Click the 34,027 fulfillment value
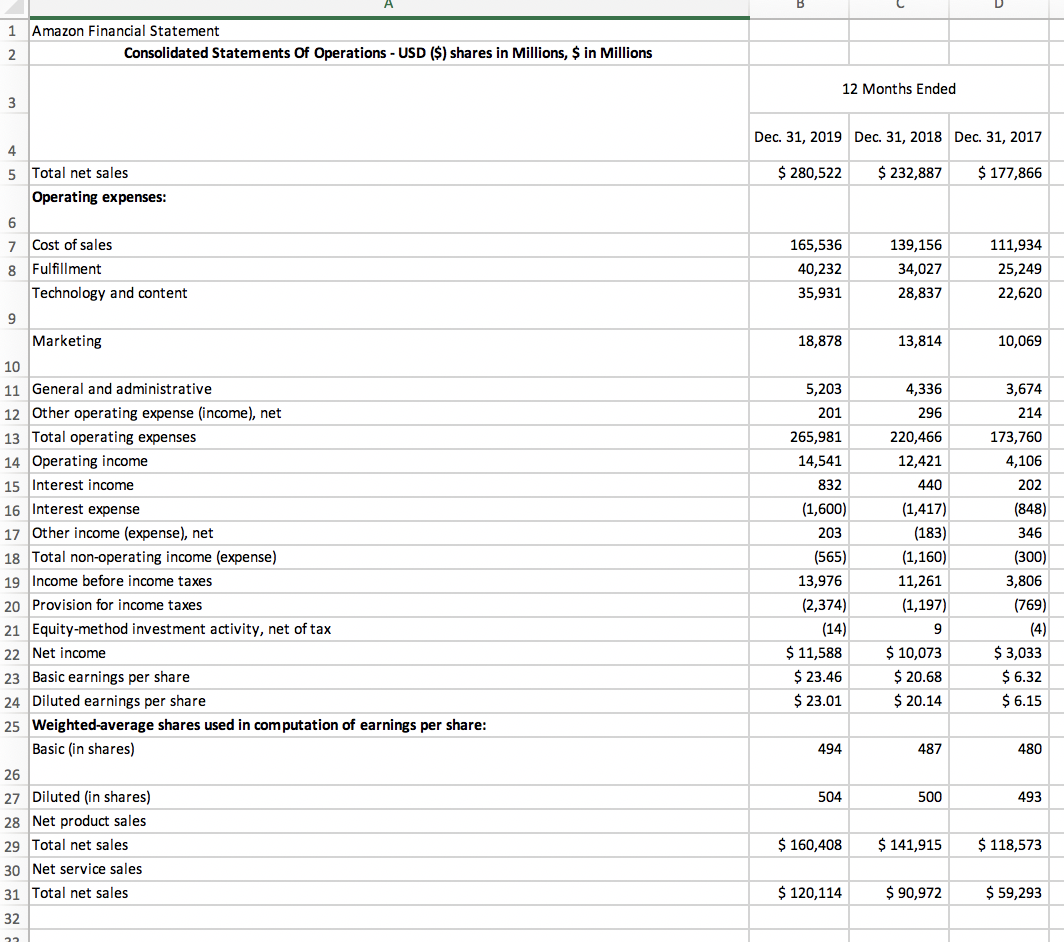Viewport: 1064px width, 942px height. pyautogui.click(x=919, y=269)
